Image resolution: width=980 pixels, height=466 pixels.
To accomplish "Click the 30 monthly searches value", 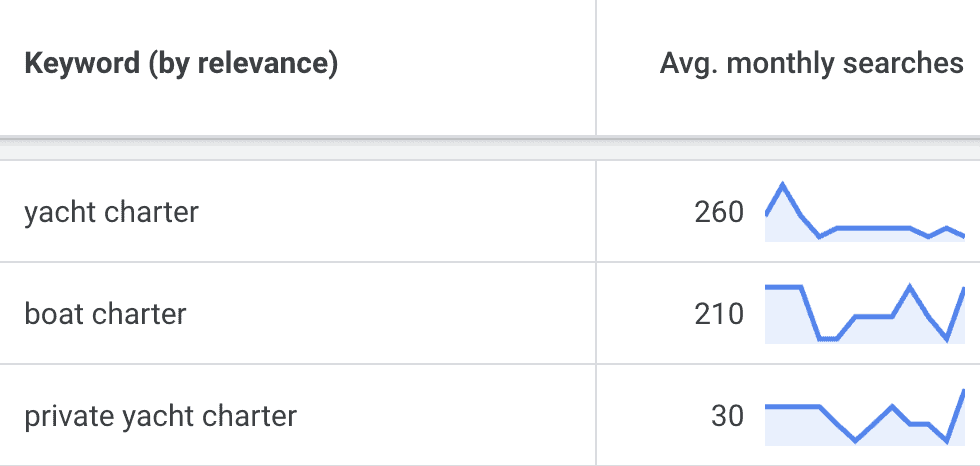I will click(x=728, y=417).
